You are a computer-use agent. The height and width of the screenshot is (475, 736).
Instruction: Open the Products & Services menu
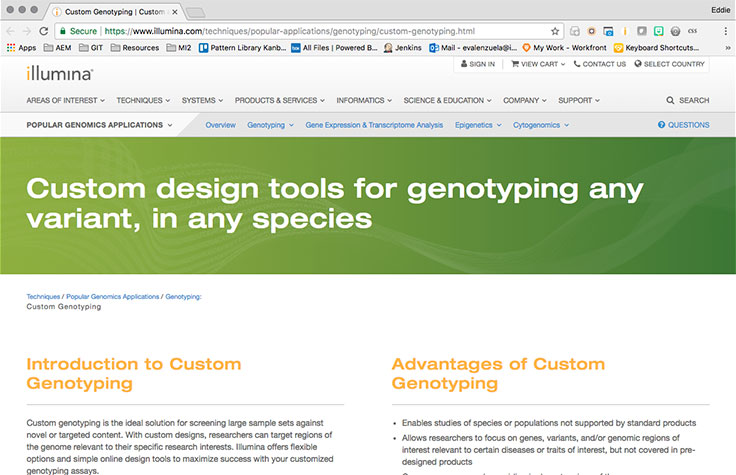pos(280,101)
